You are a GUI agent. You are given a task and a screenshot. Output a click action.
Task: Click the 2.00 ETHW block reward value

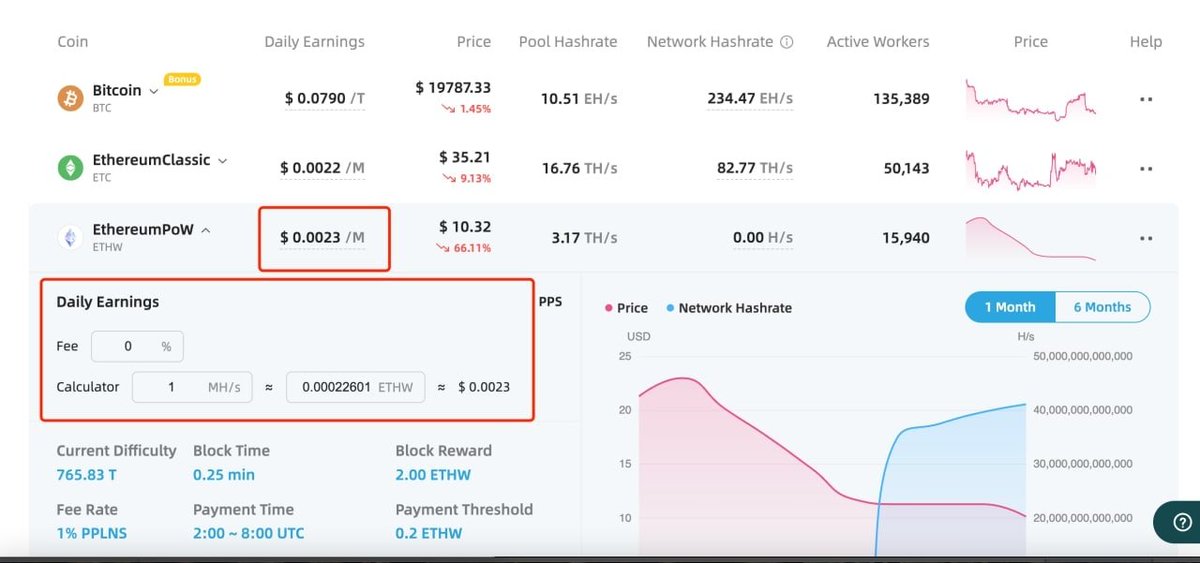tap(433, 475)
